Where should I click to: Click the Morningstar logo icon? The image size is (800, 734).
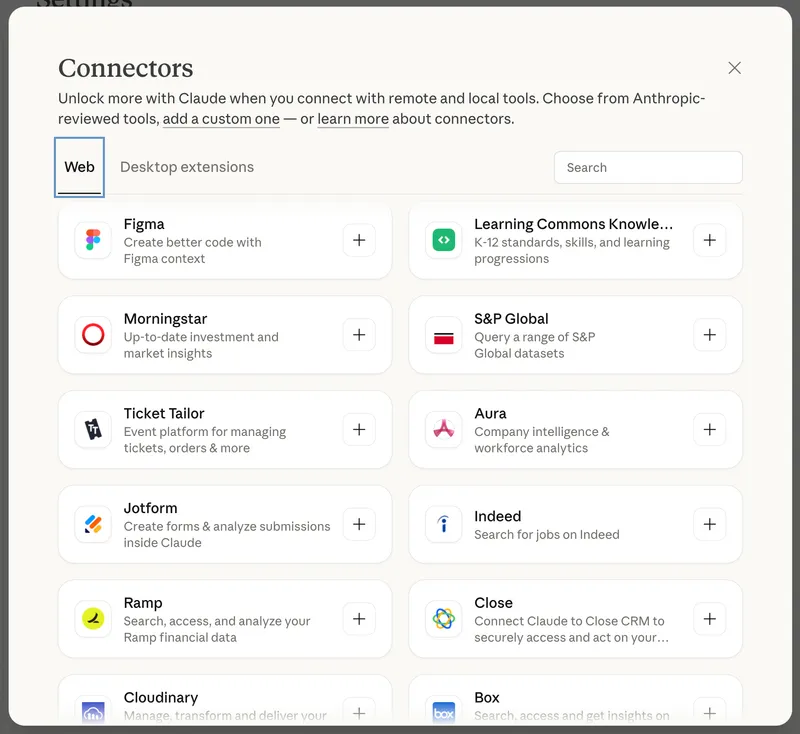pyautogui.click(x=92, y=335)
